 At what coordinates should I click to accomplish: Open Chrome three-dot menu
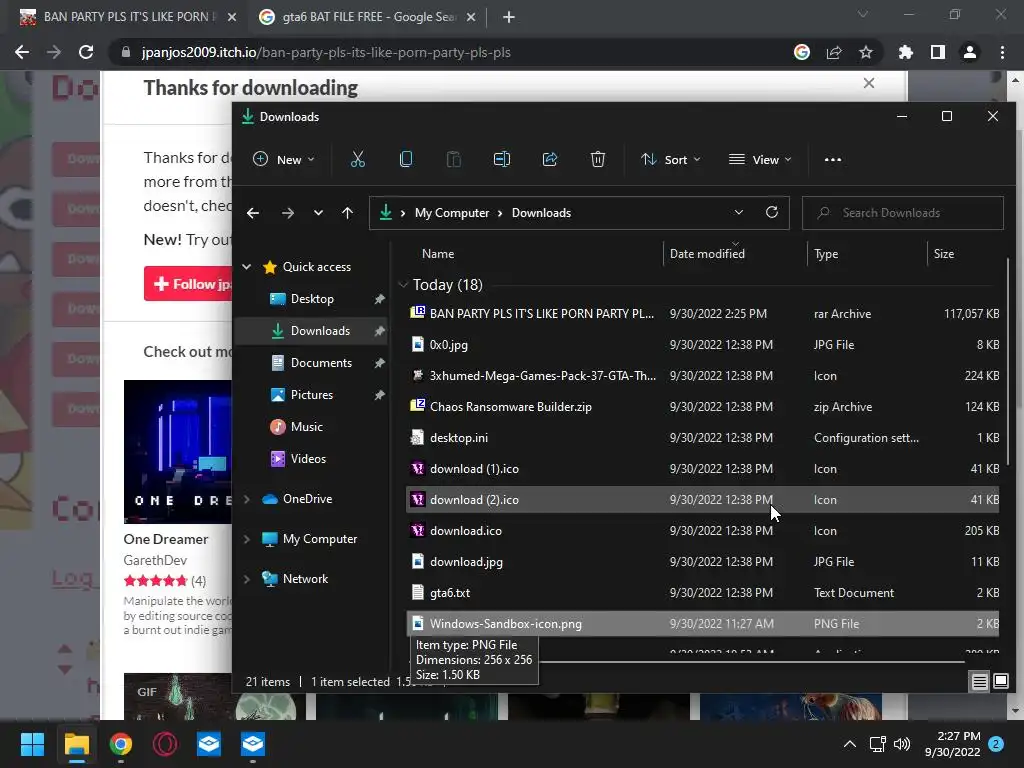coord(1002,52)
